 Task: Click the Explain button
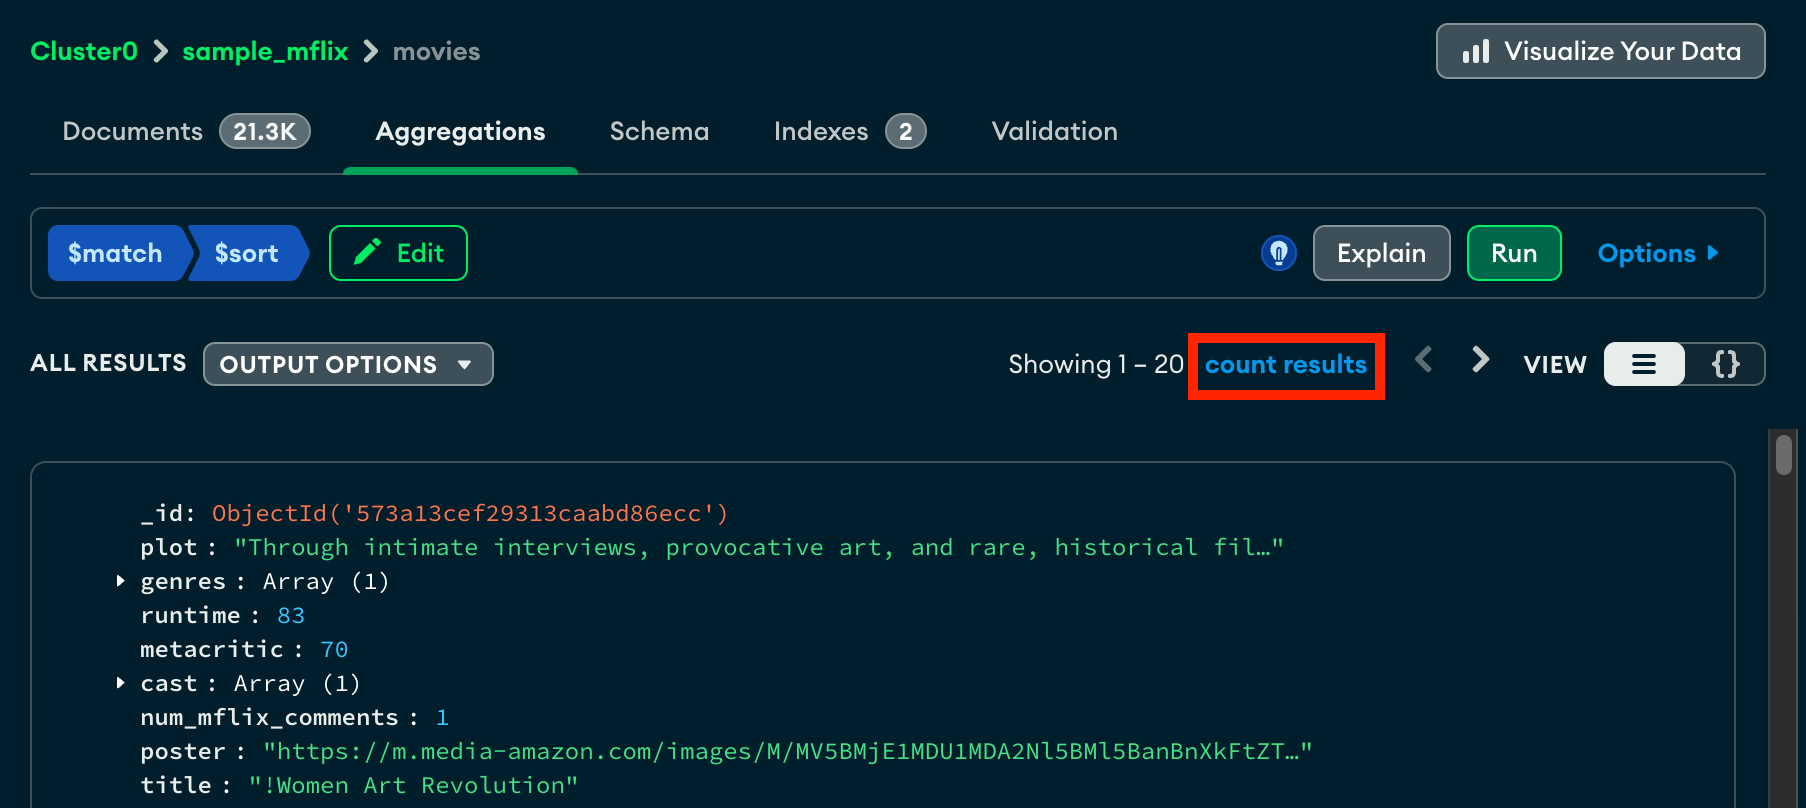tap(1381, 253)
